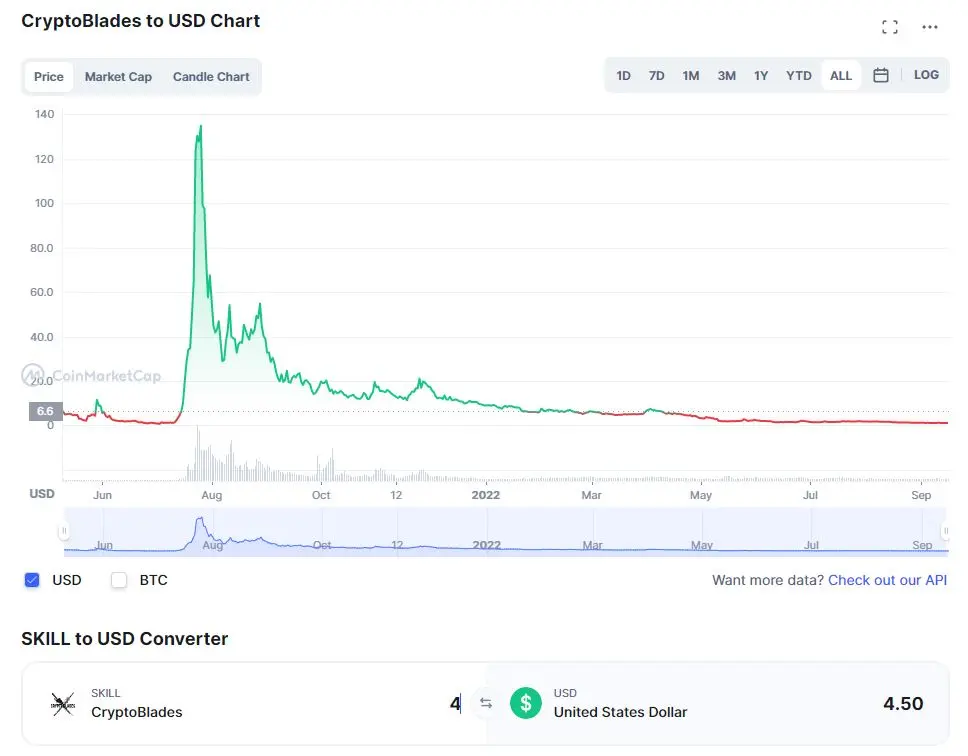The height and width of the screenshot is (756, 968).
Task: Grab the left range selector handle
Action: tap(64, 531)
